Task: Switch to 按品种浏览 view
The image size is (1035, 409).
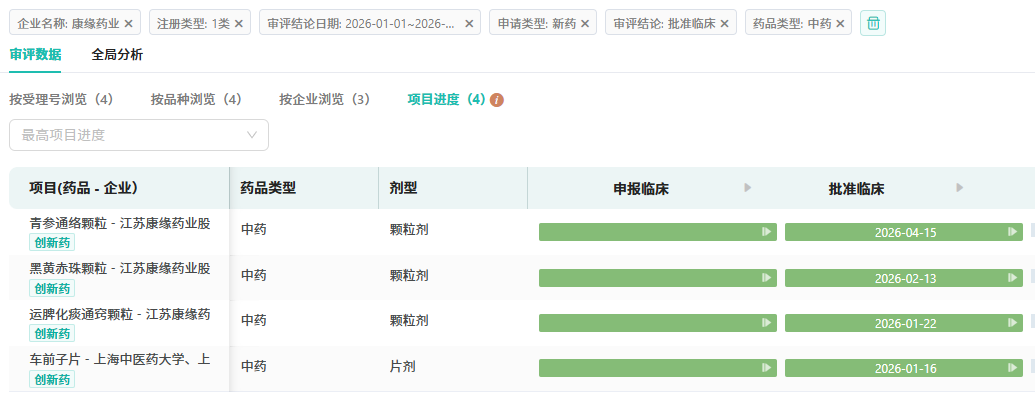Action: coord(196,100)
